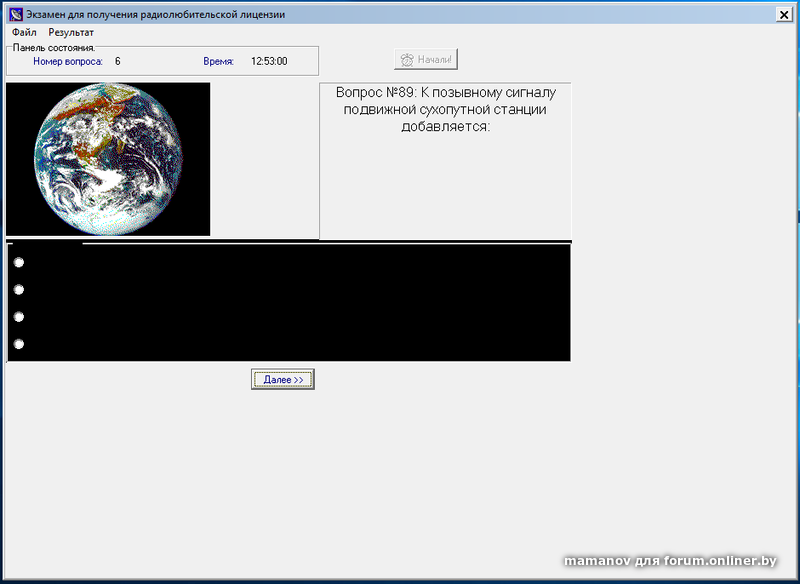The width and height of the screenshot is (800, 584).
Task: Open the Результат menu
Action: 71,33
